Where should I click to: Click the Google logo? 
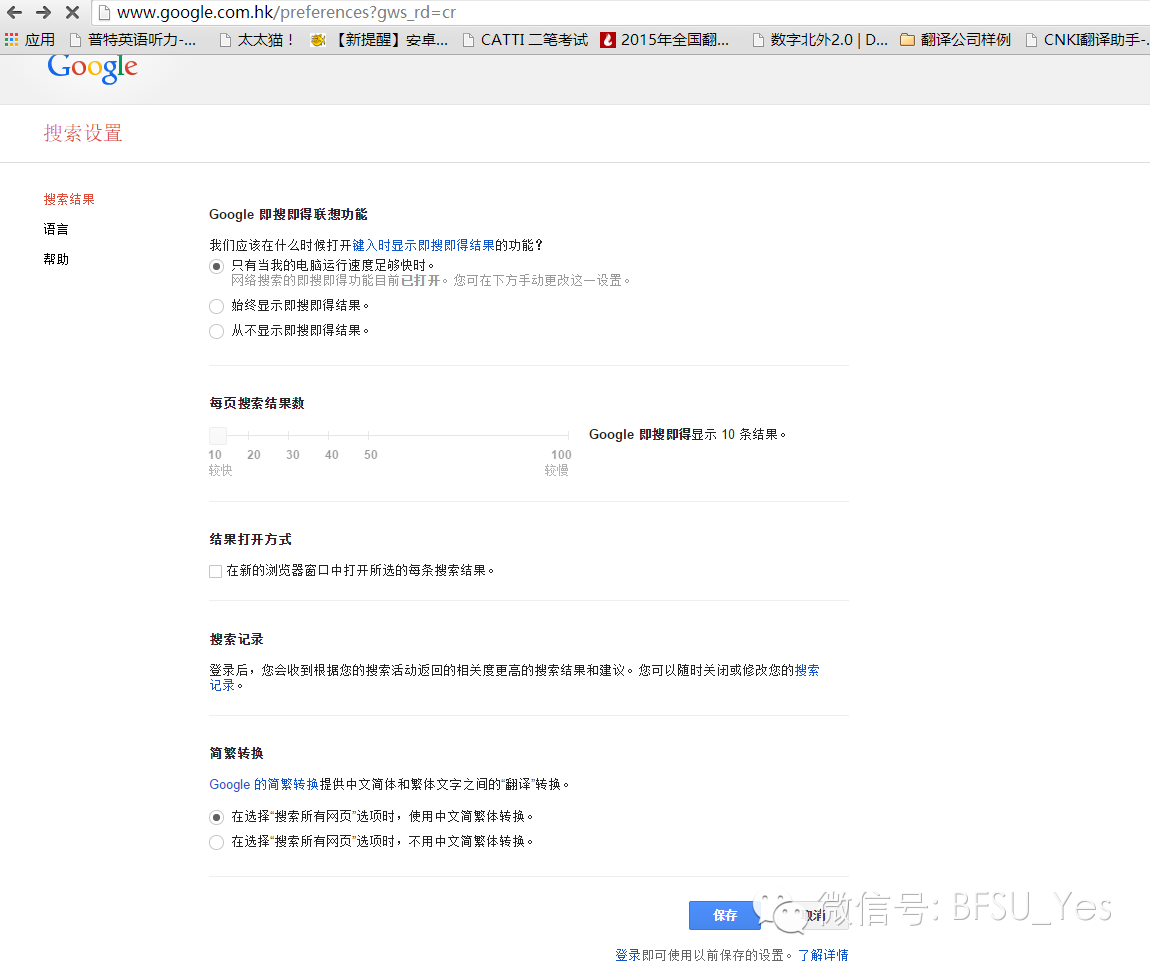coord(92,68)
